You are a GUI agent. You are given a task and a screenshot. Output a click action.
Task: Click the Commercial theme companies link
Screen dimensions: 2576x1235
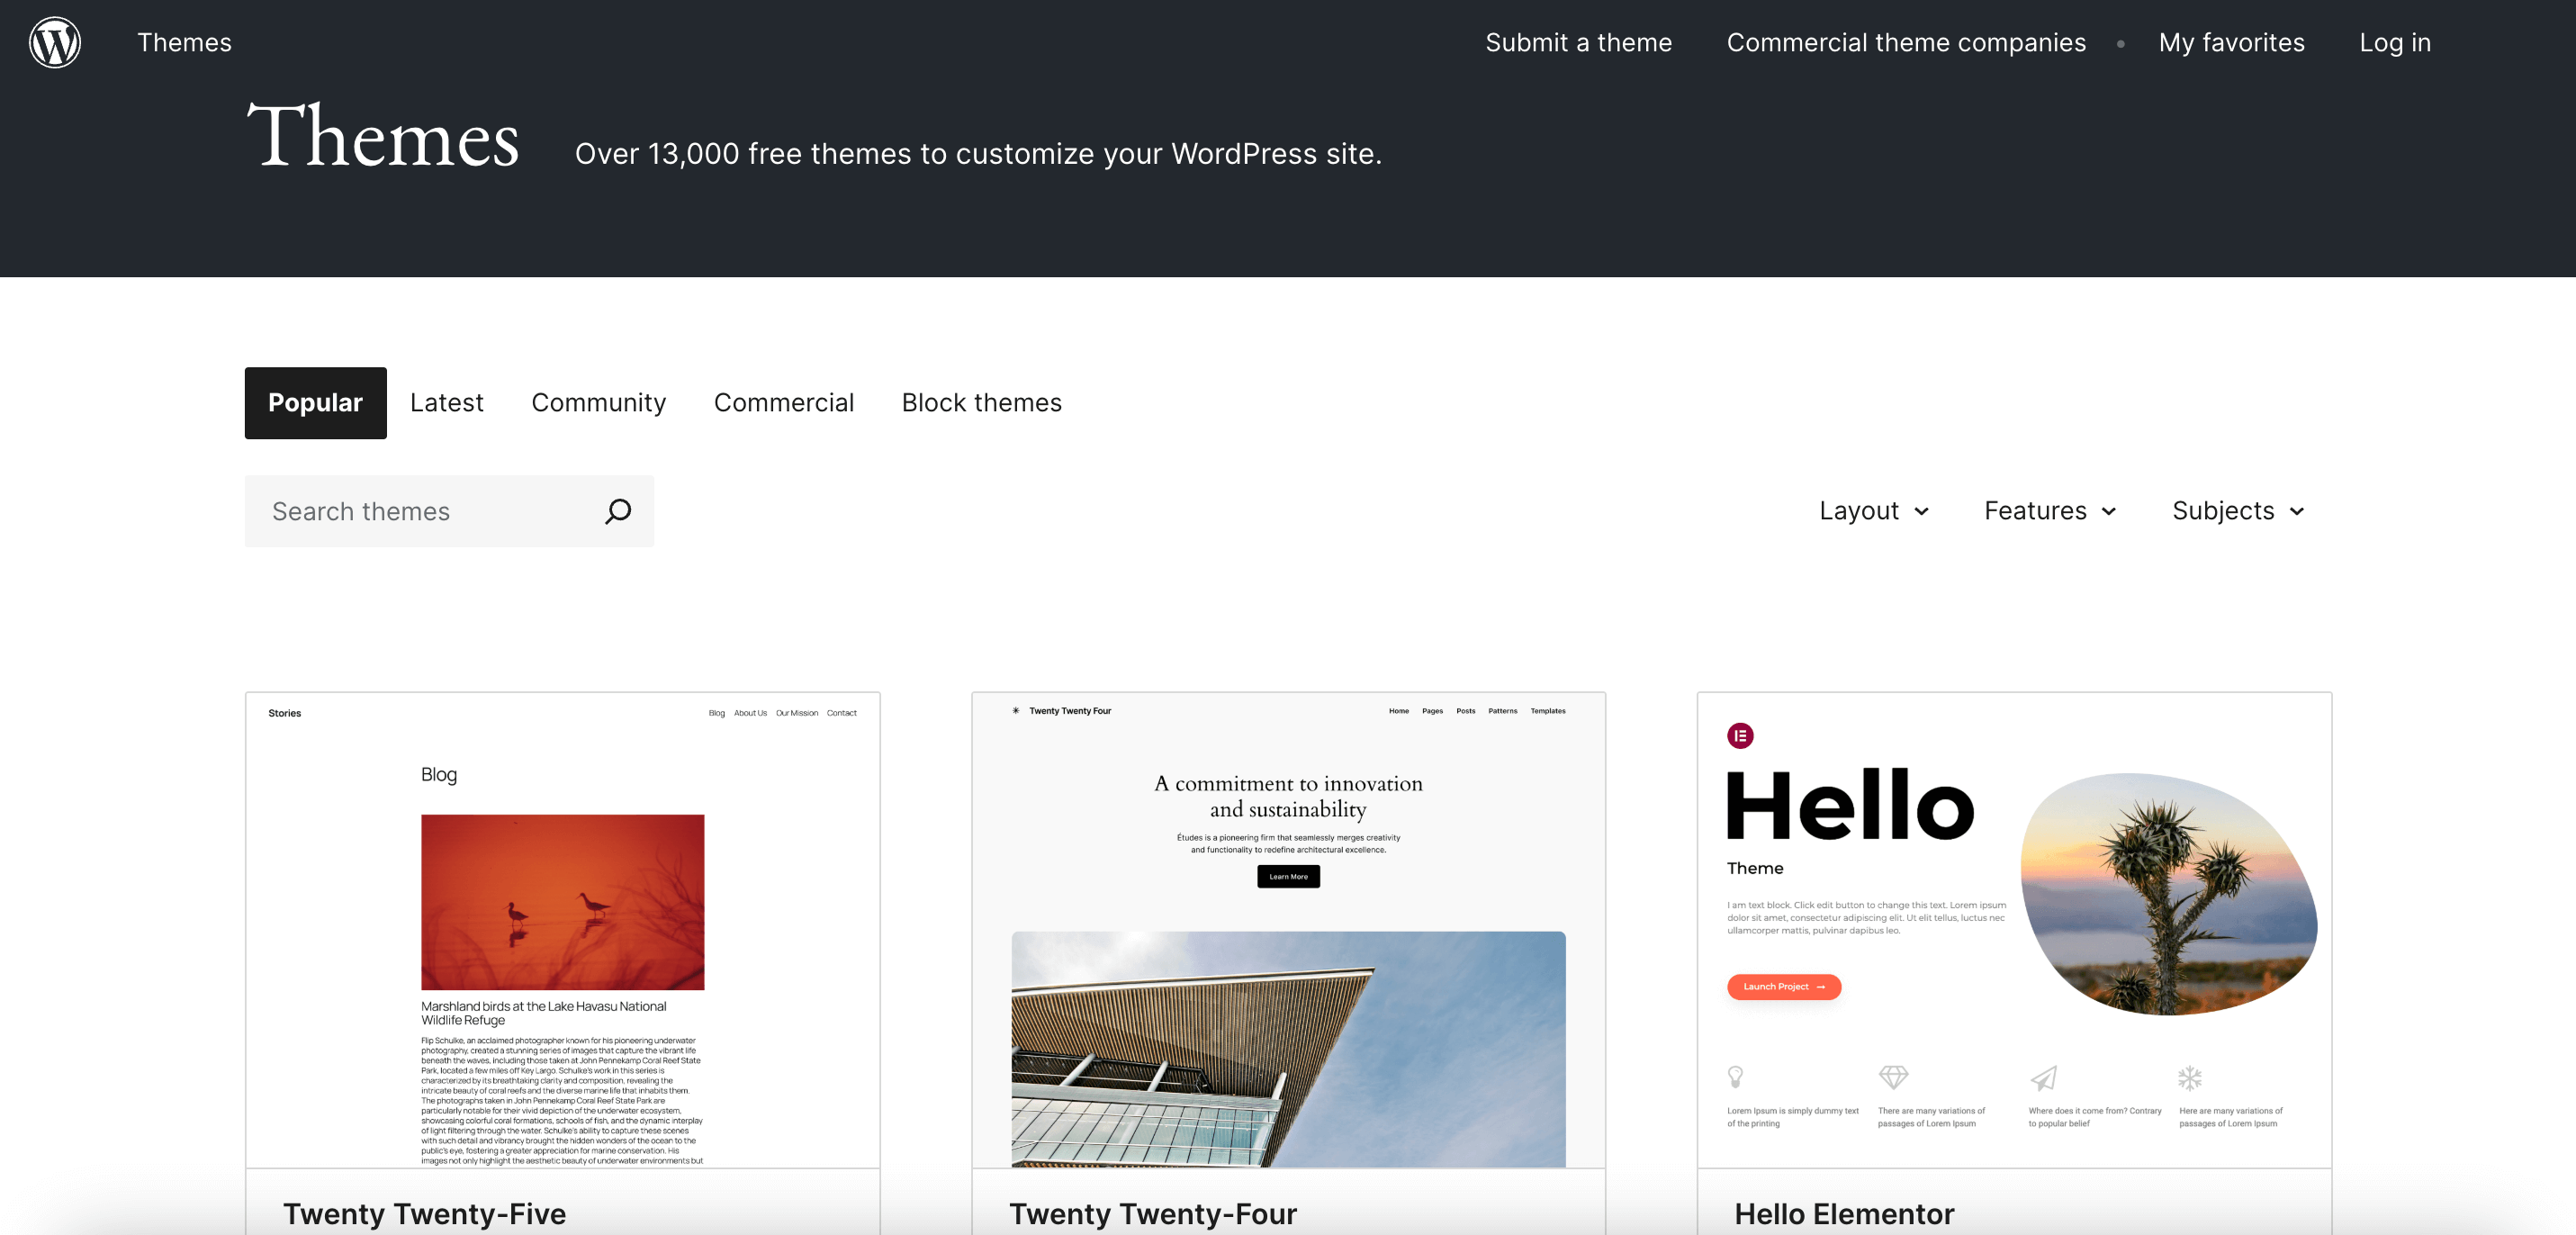(x=1905, y=41)
